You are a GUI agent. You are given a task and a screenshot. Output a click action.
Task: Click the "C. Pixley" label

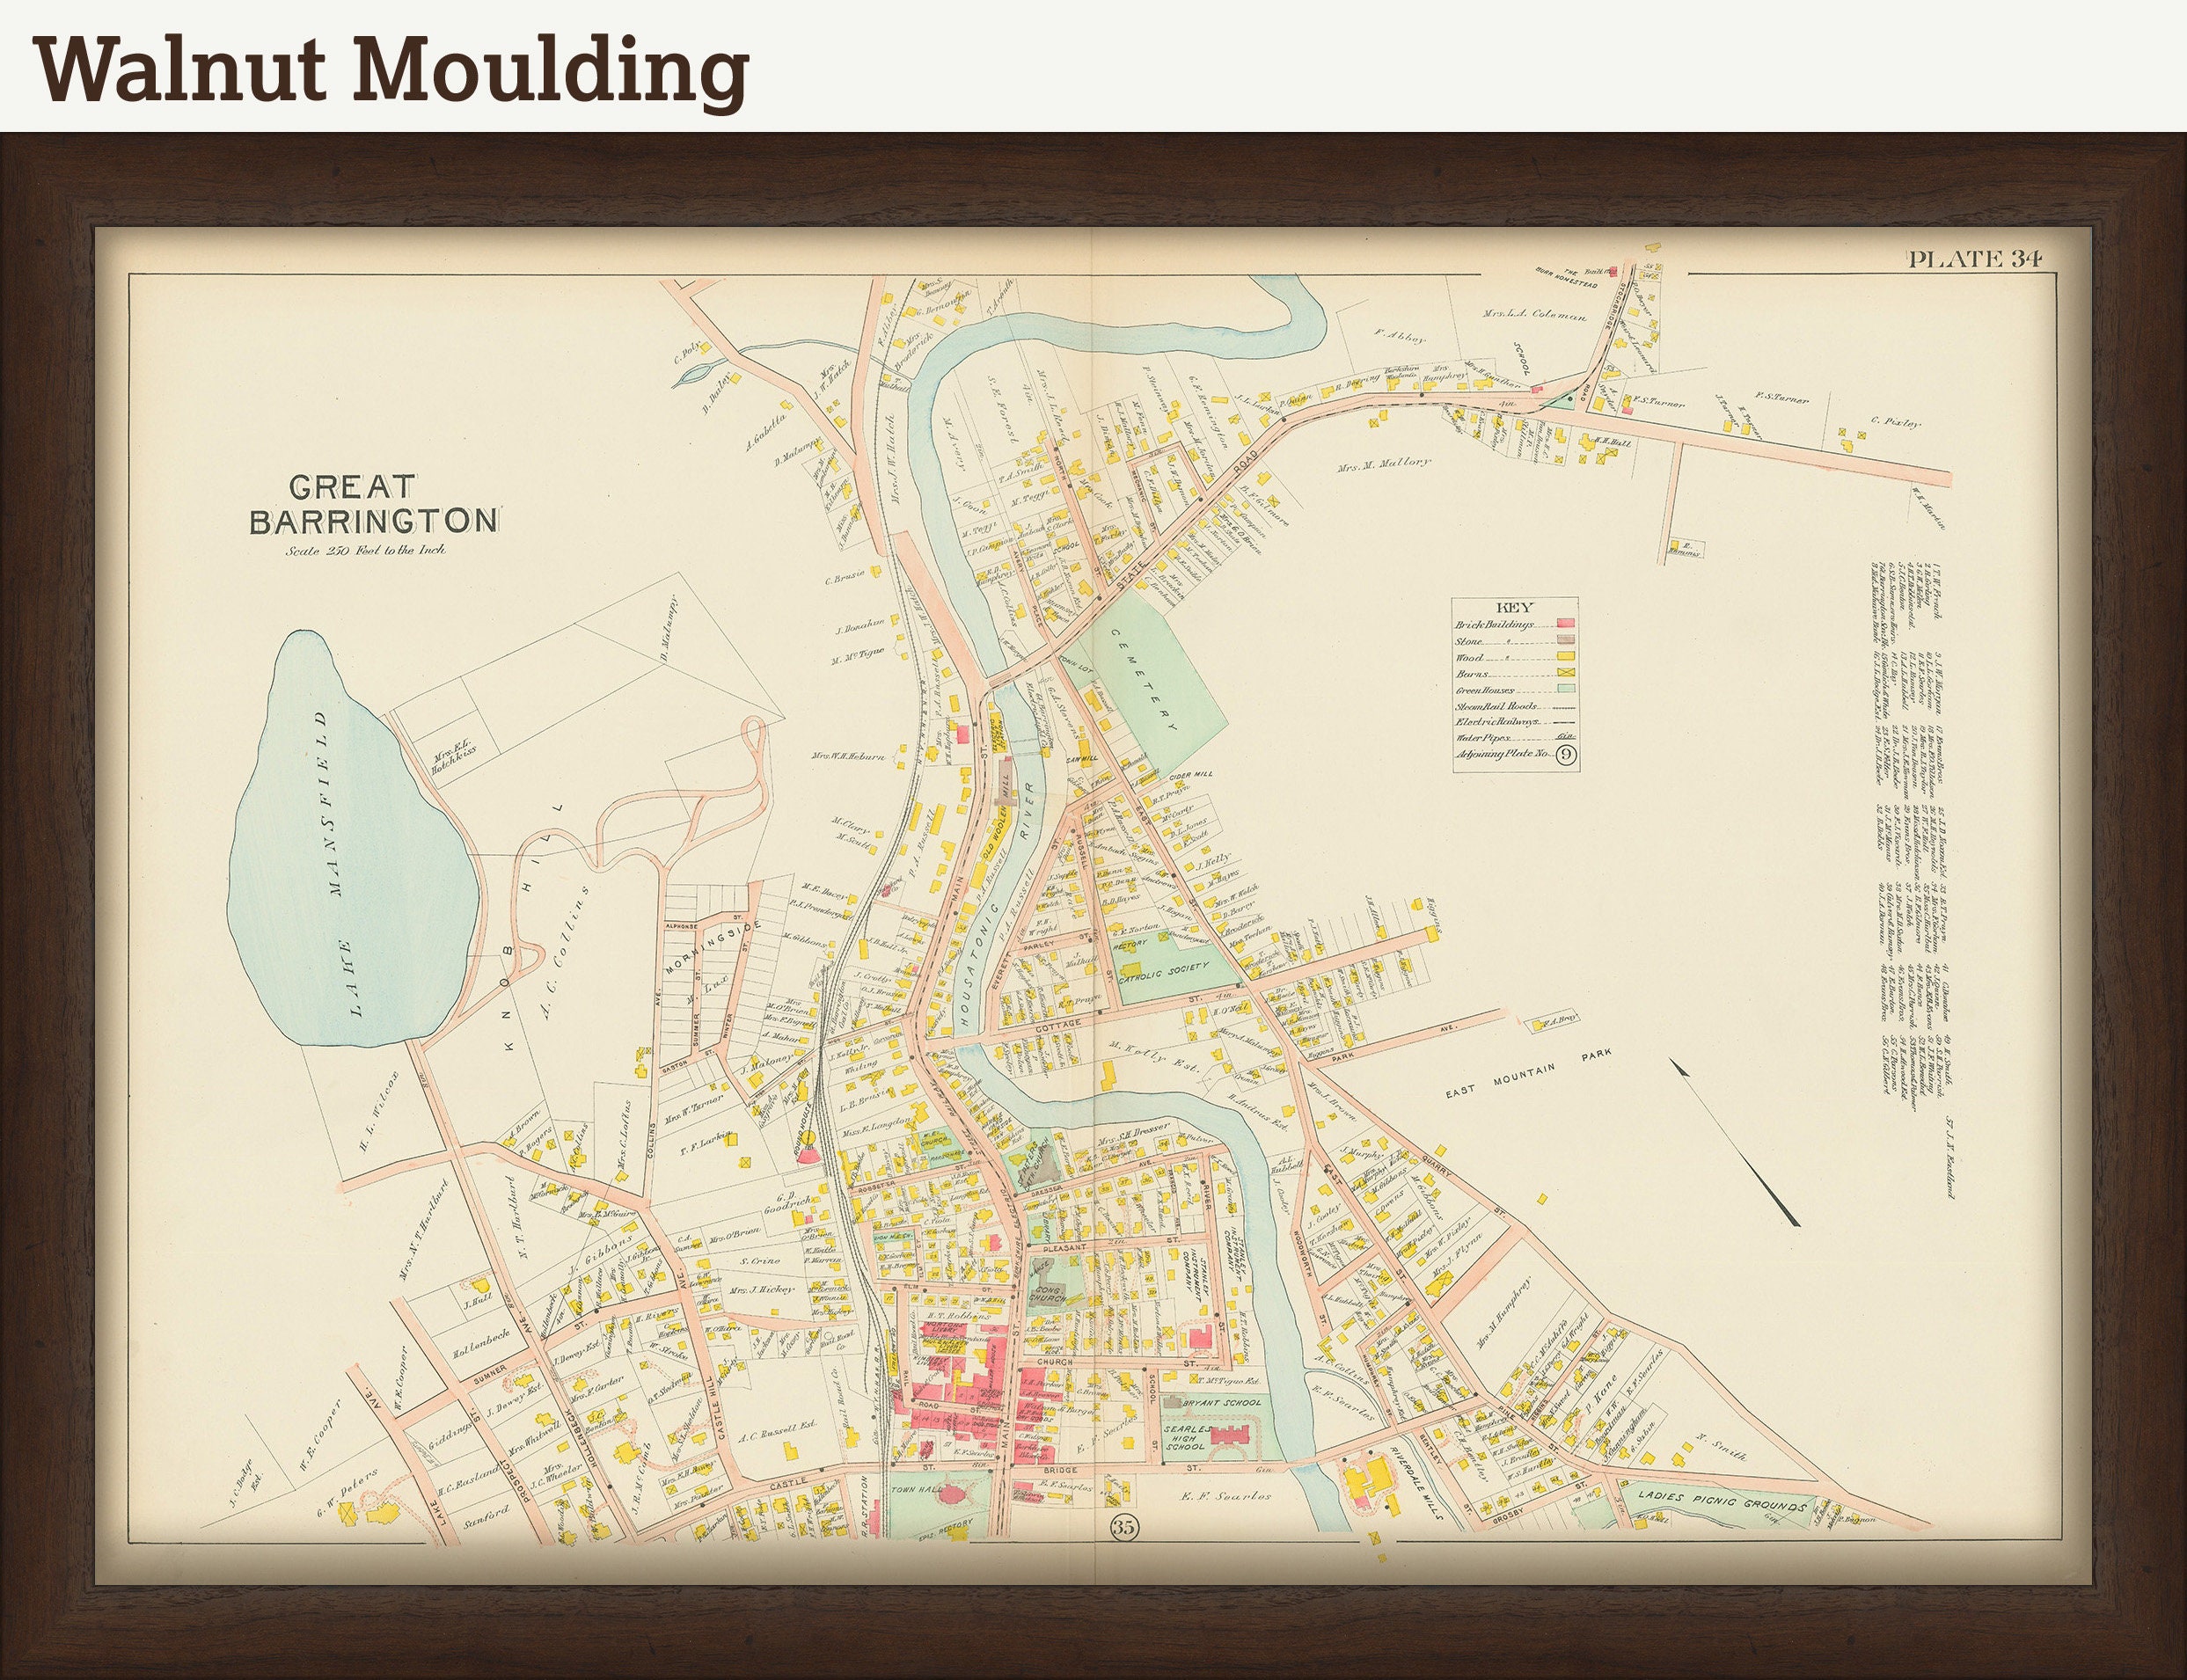coord(1896,422)
